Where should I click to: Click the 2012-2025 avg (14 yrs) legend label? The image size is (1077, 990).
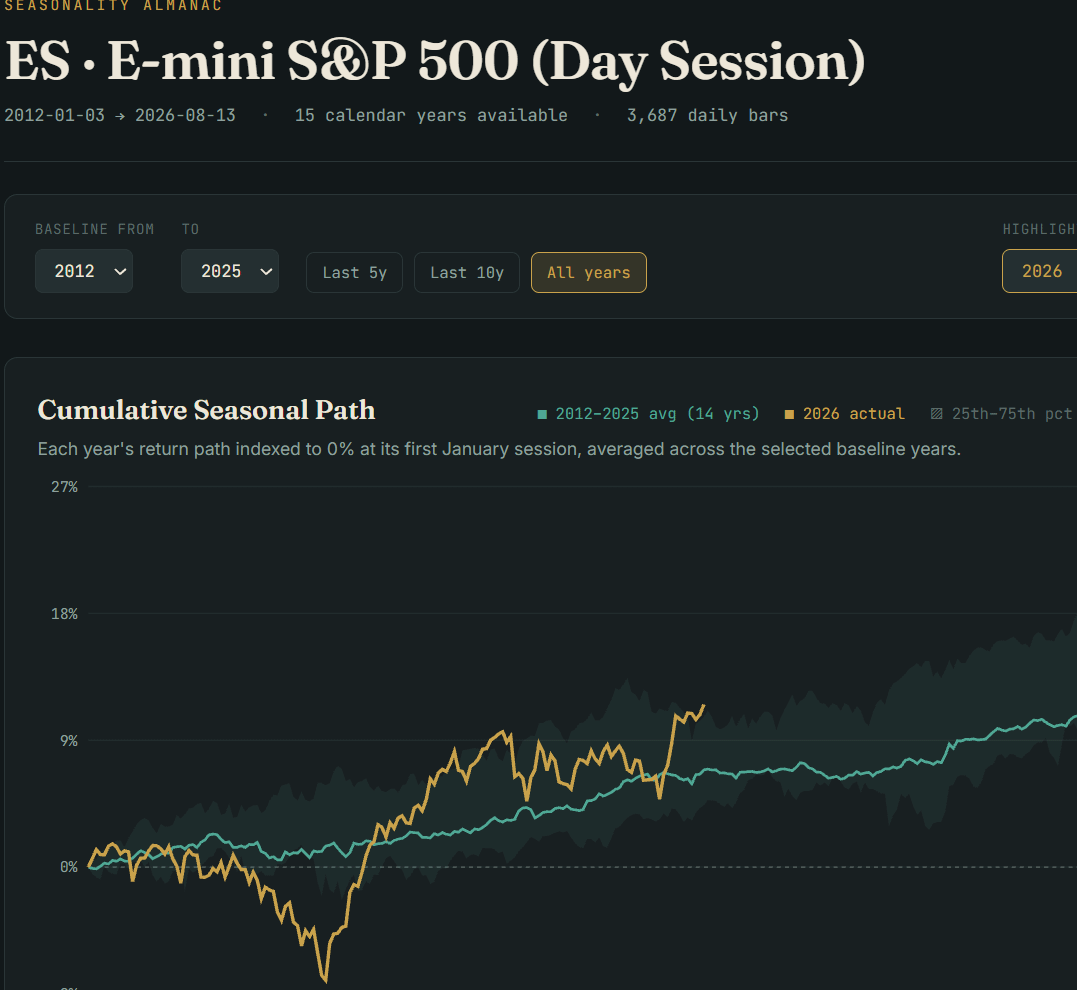coord(657,414)
